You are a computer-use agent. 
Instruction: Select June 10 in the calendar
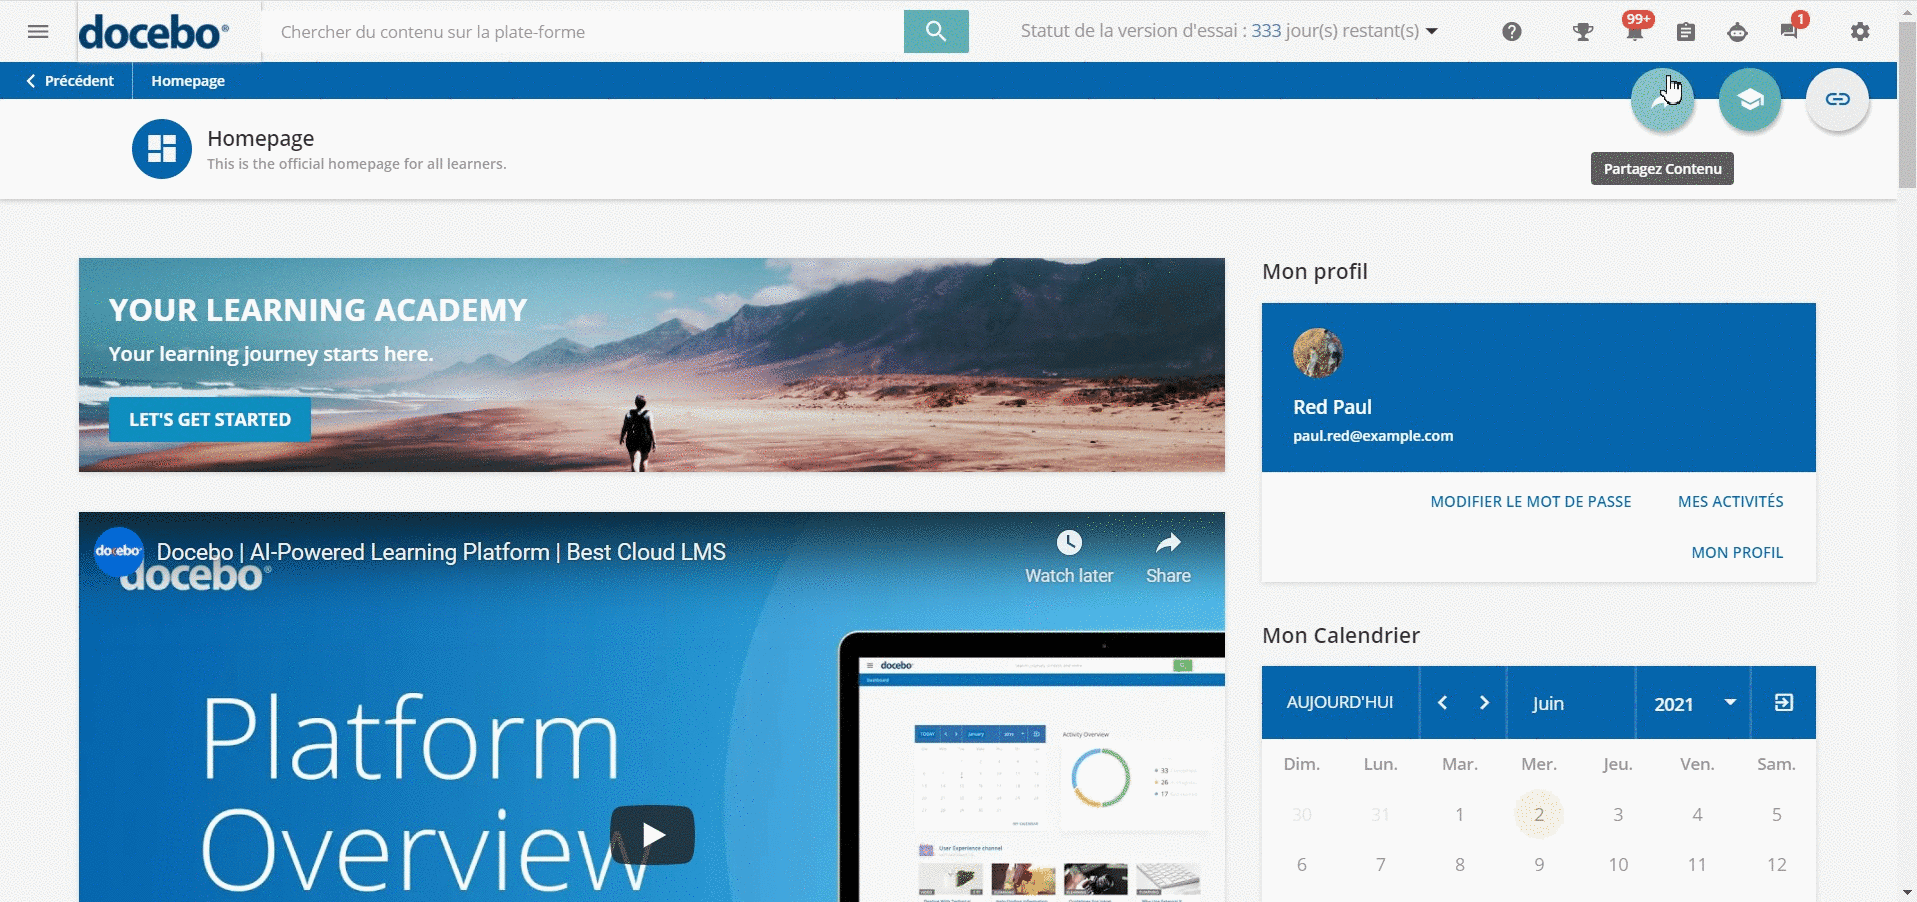pyautogui.click(x=1618, y=864)
